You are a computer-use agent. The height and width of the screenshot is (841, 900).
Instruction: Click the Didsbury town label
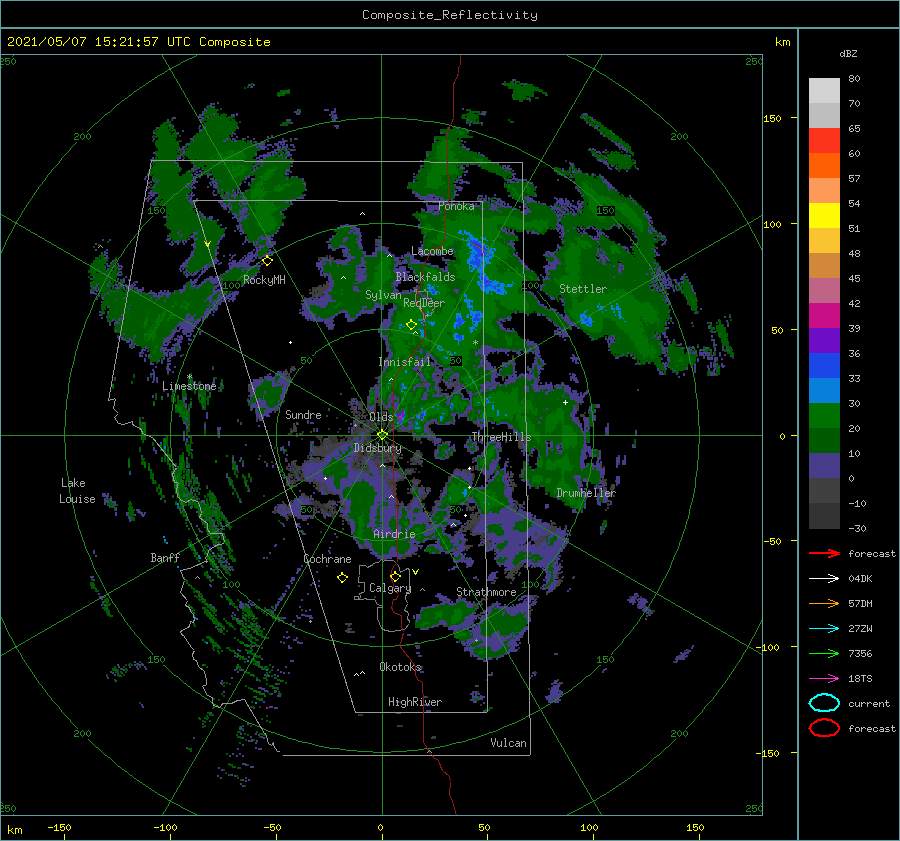pyautogui.click(x=377, y=448)
